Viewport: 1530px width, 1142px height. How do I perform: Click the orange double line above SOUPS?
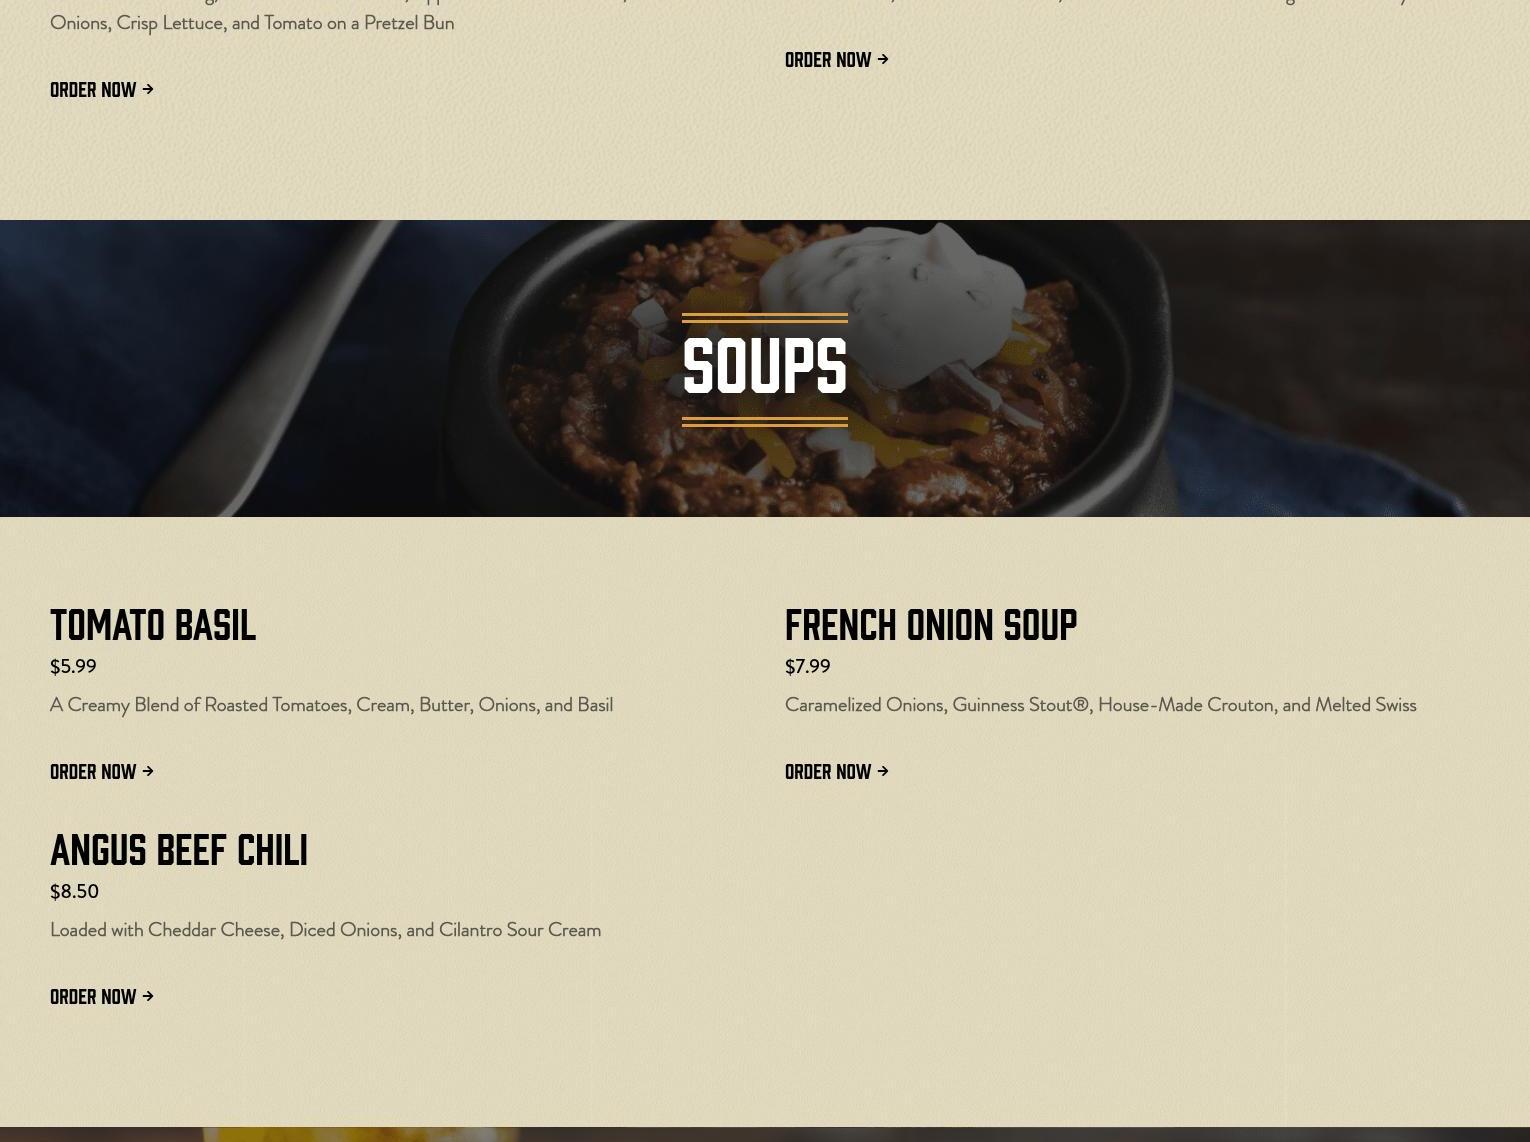[765, 318]
